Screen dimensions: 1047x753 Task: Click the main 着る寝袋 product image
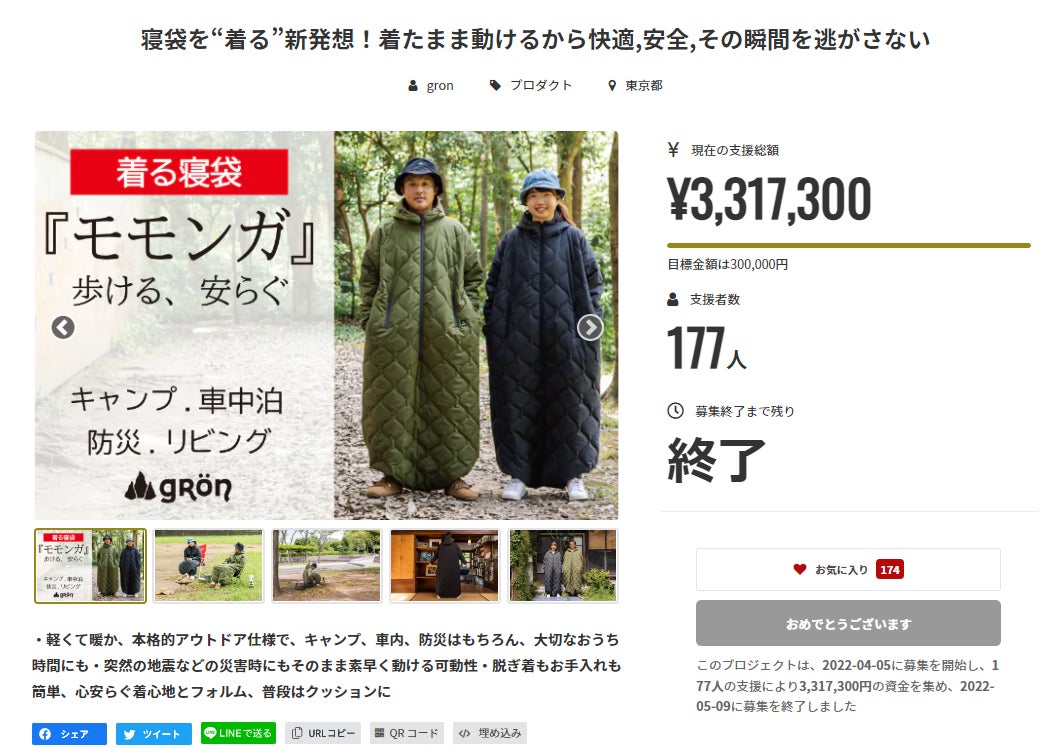[327, 325]
